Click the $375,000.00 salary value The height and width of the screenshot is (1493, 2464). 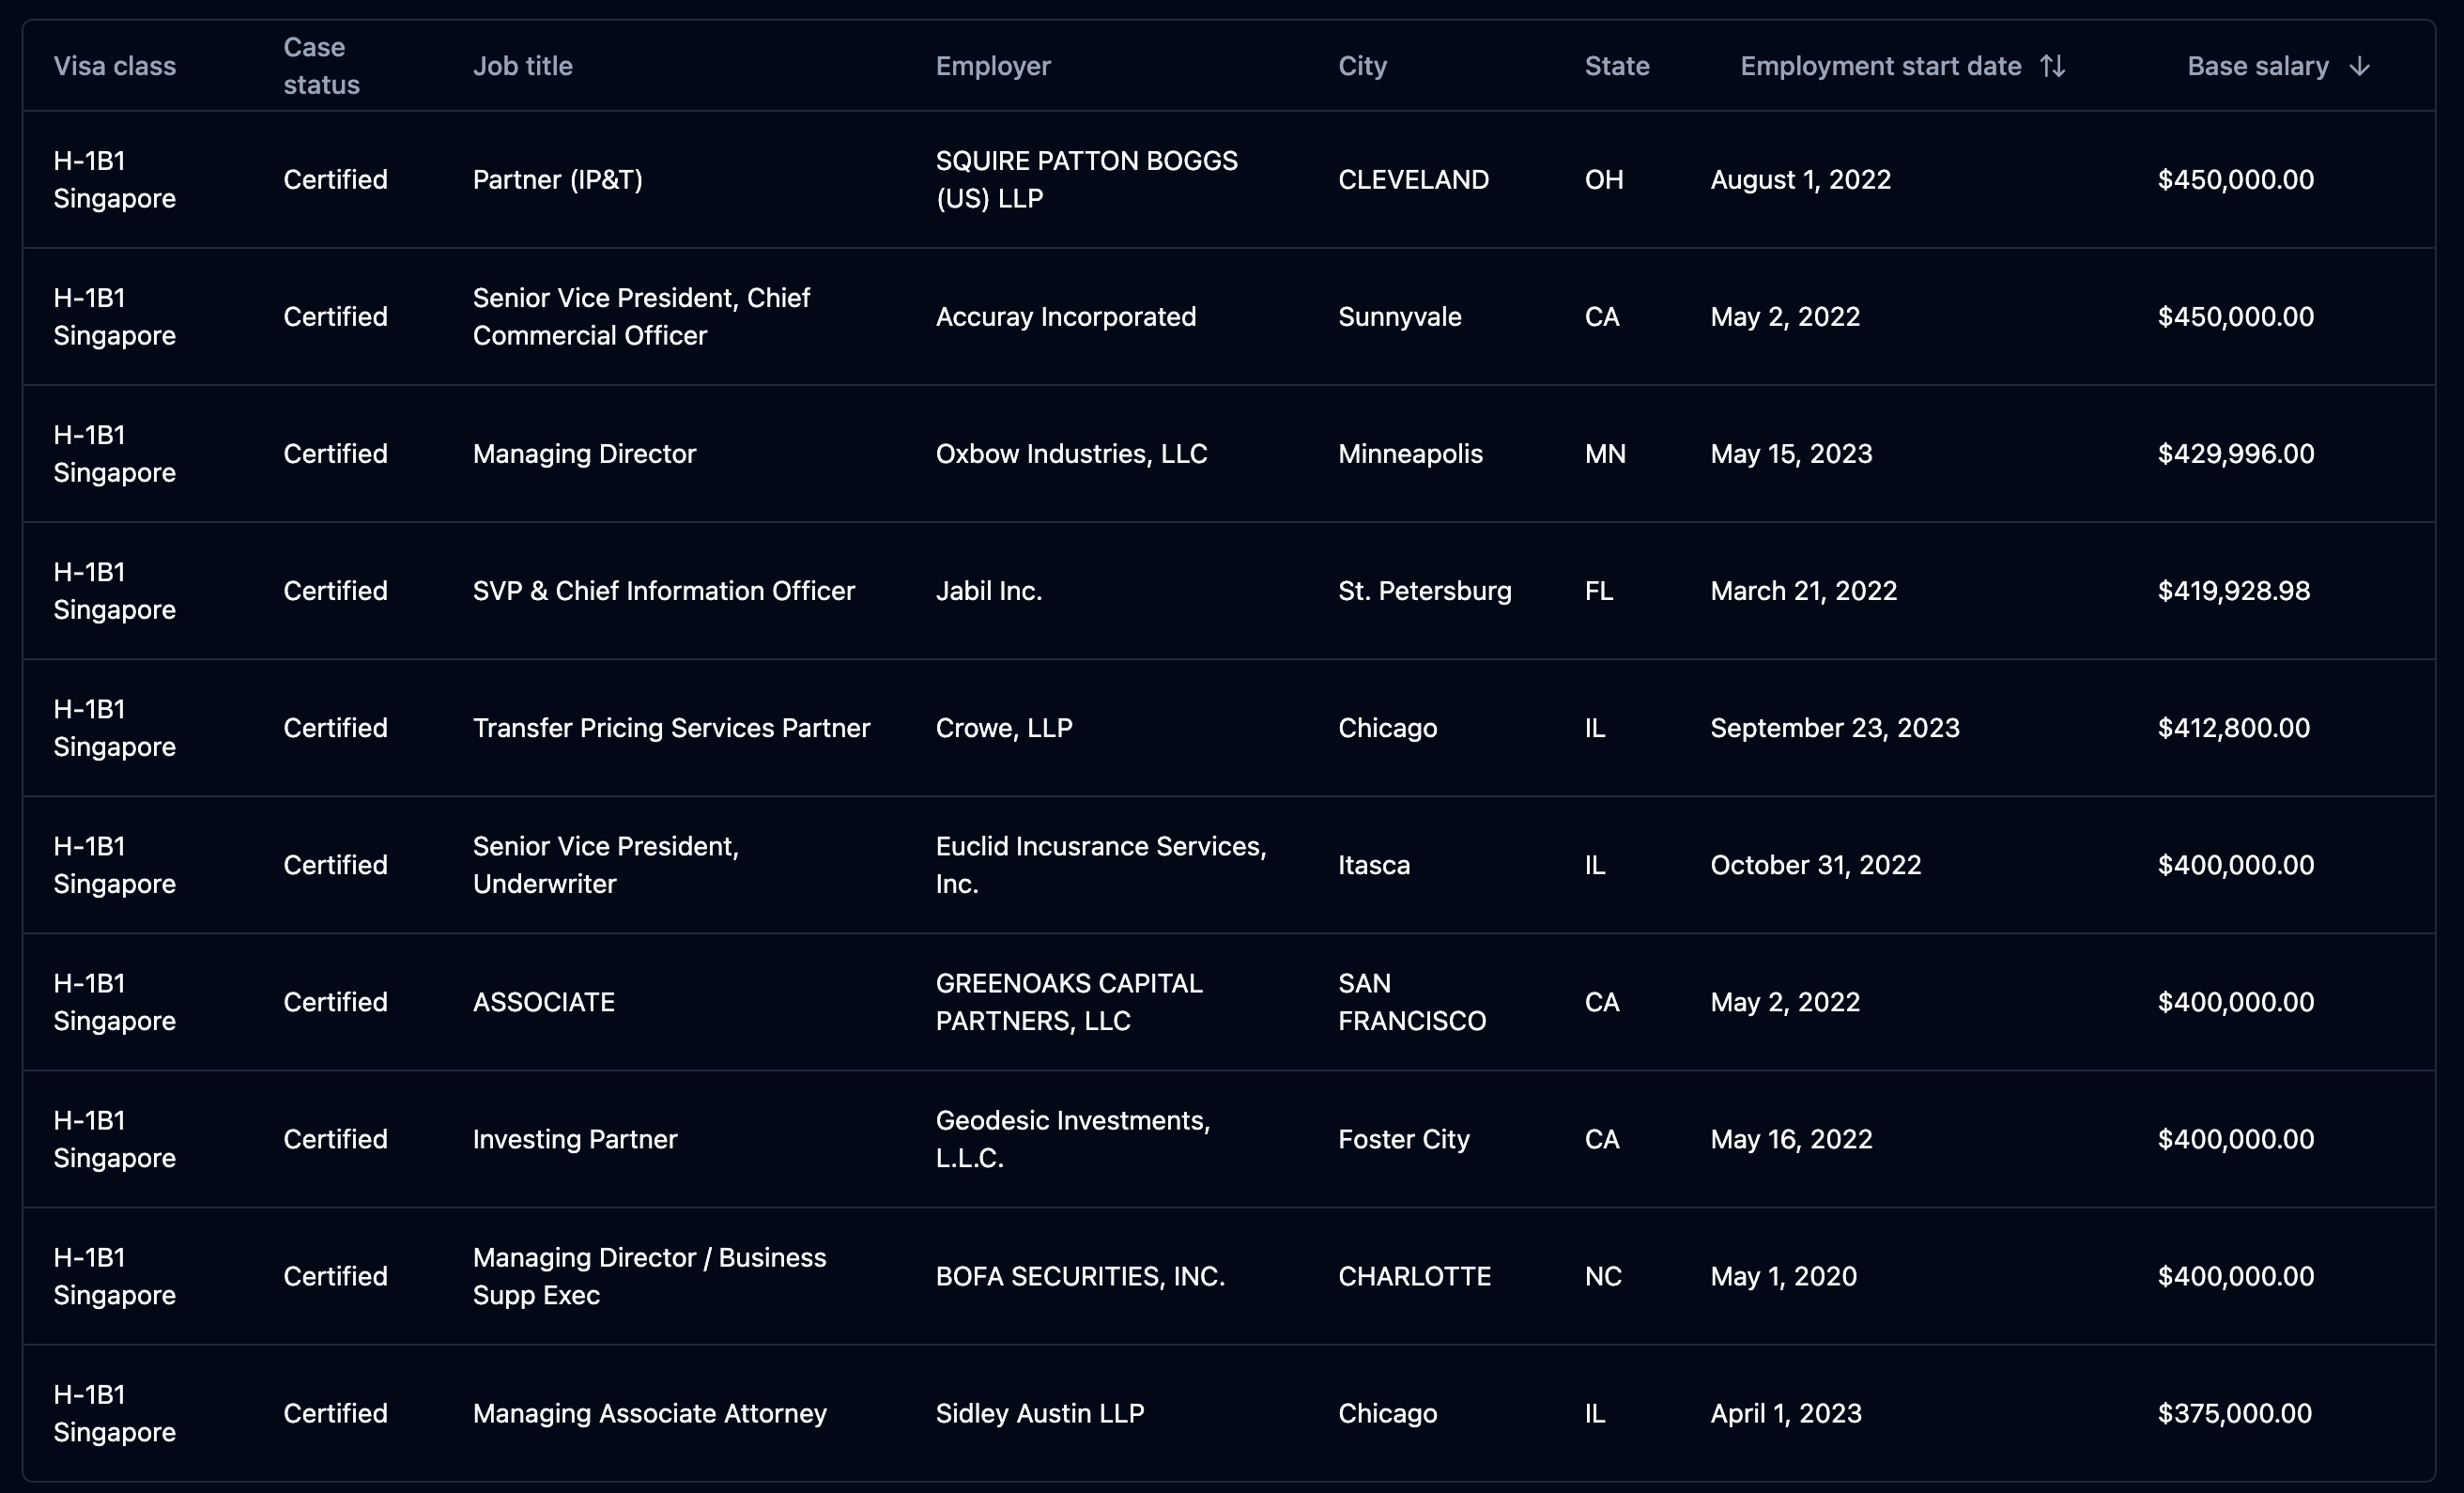click(x=2234, y=1413)
